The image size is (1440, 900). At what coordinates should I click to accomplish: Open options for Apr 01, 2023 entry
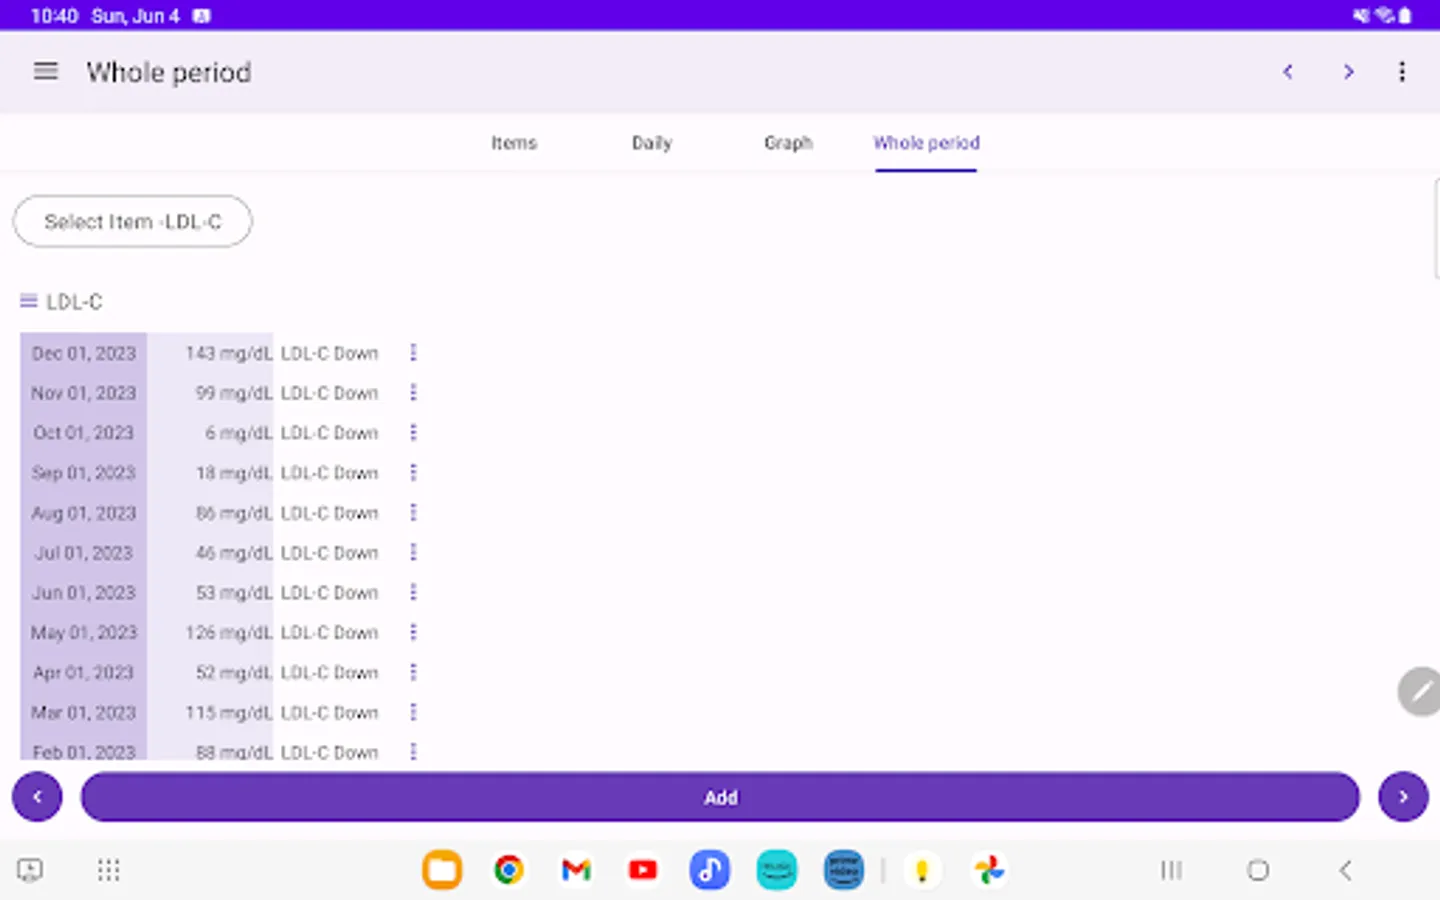pyautogui.click(x=413, y=673)
